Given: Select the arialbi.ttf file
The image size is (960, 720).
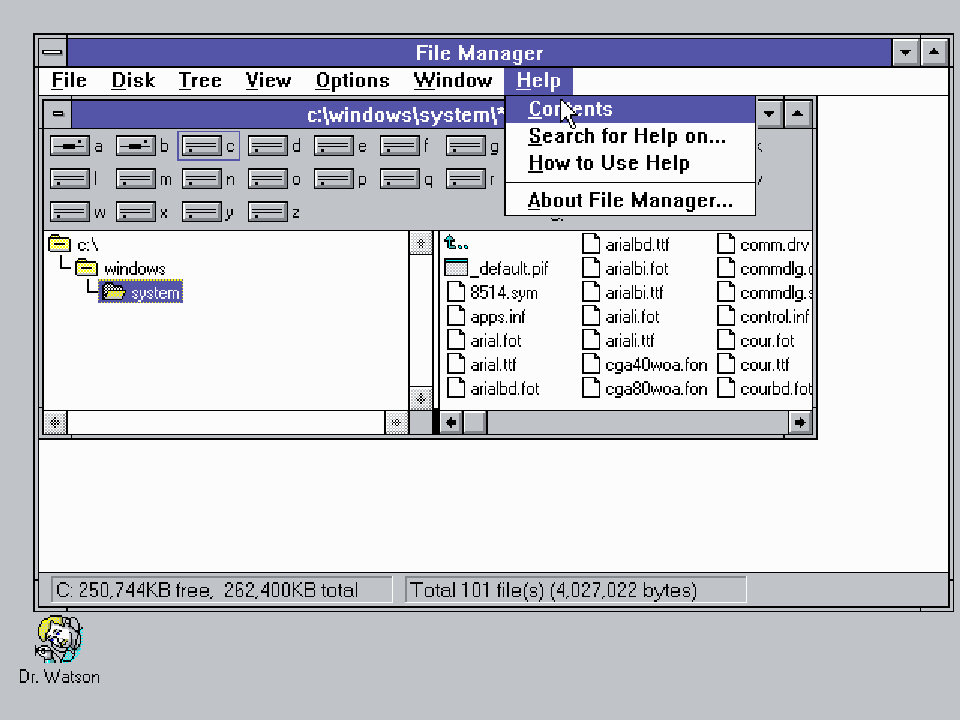Looking at the screenshot, I should click(x=623, y=293).
